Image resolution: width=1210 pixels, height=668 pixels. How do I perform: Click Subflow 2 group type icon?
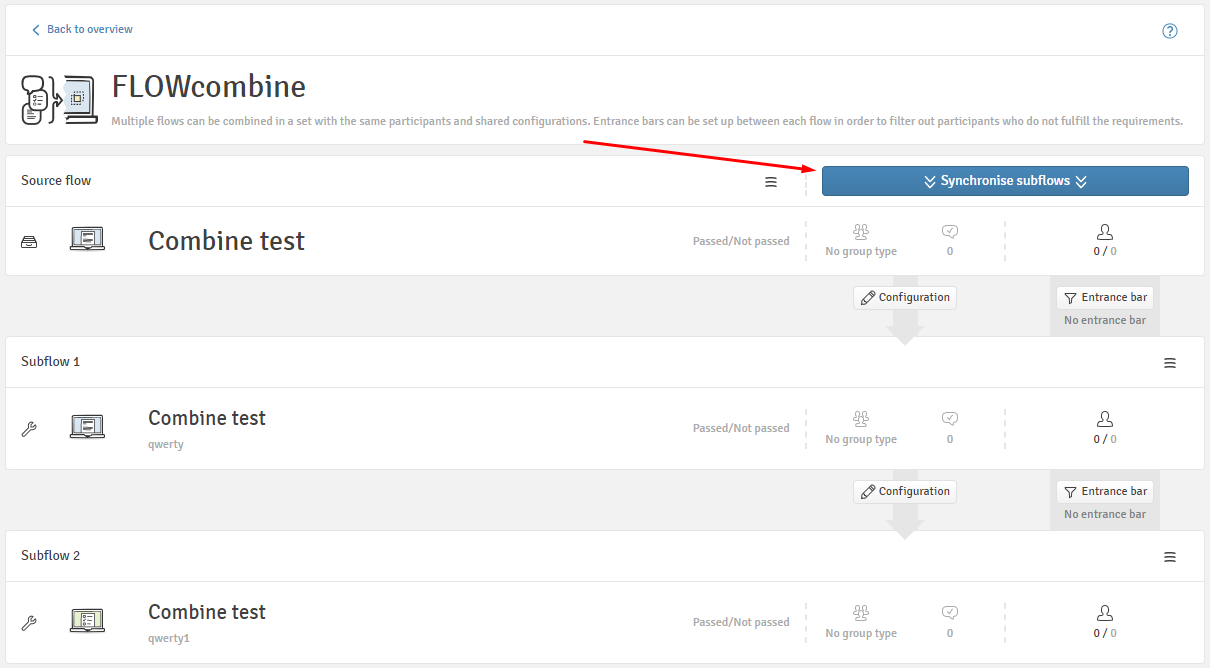tap(861, 613)
